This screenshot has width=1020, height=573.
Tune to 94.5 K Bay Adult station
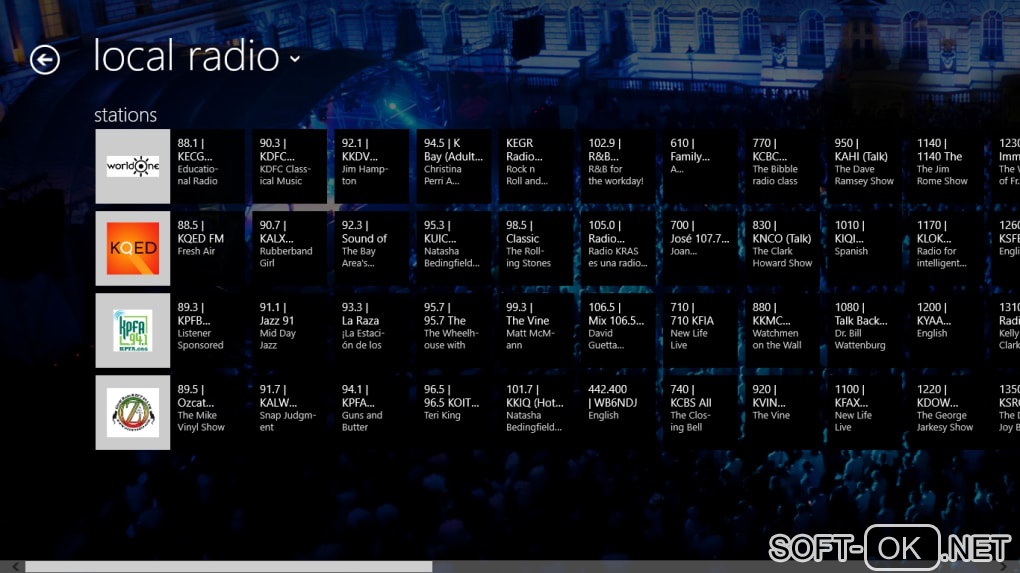point(454,167)
